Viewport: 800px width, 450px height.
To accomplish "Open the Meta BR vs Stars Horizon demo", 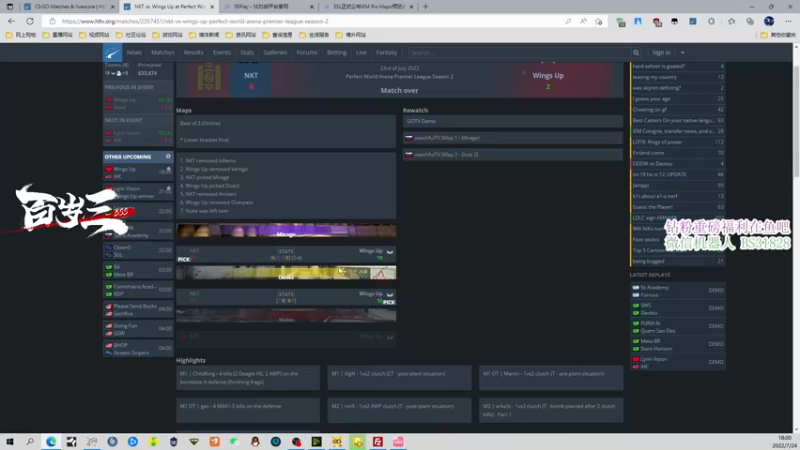I will pos(678,344).
